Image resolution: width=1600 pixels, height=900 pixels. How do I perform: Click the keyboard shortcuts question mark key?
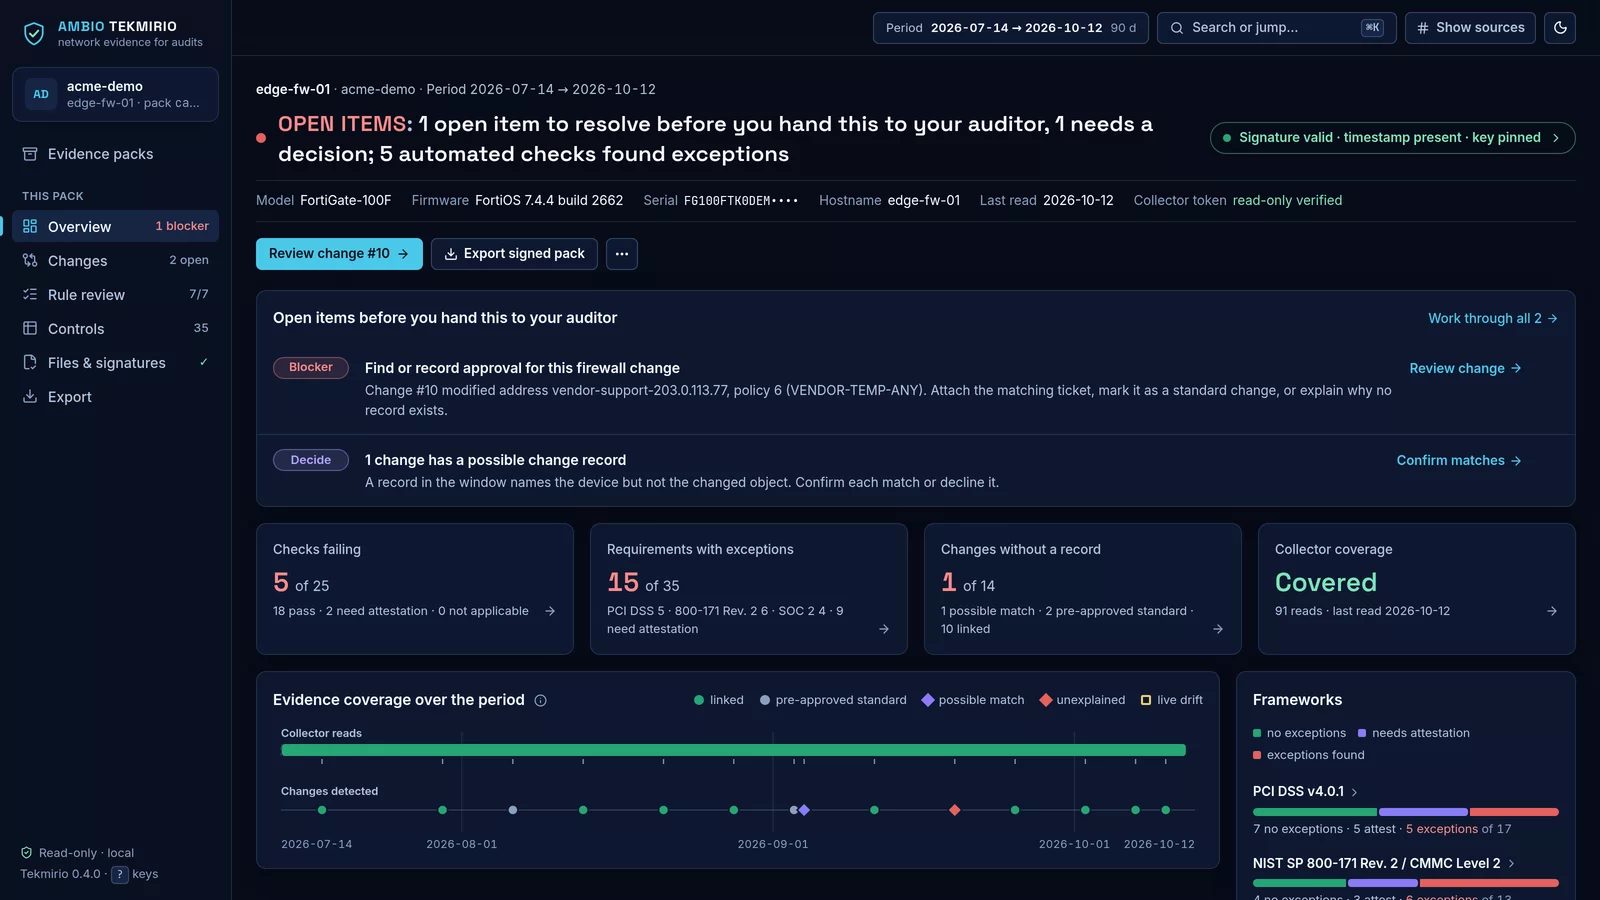[x=120, y=874]
